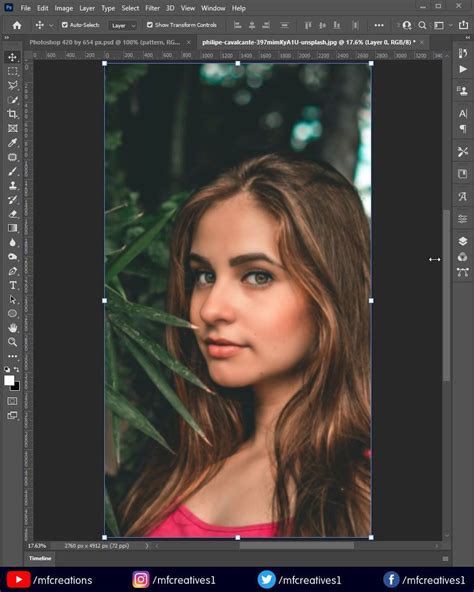Open the File menu
This screenshot has height=592, width=474.
point(26,8)
